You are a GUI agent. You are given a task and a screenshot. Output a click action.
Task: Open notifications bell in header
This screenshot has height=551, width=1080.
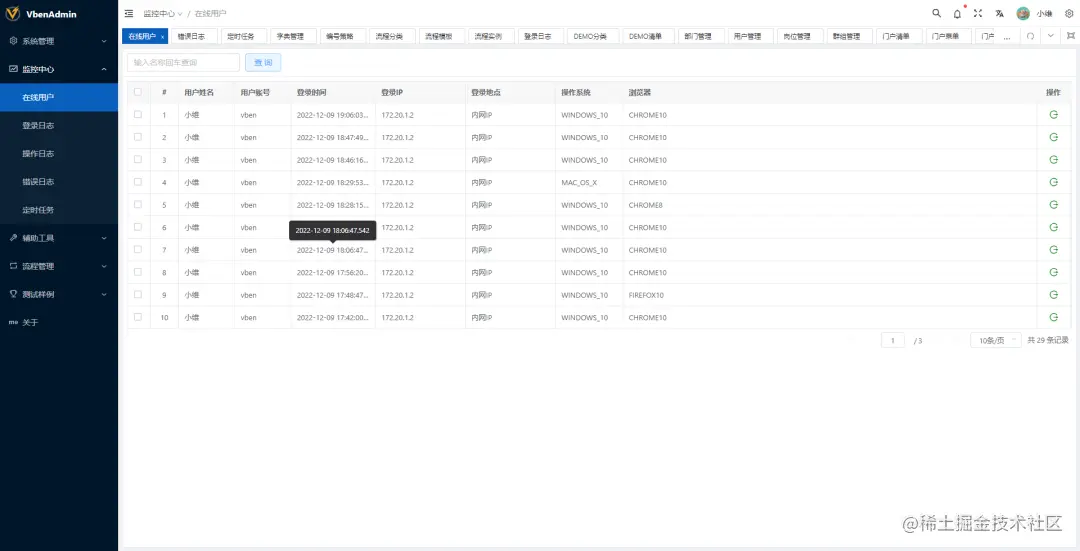[957, 13]
